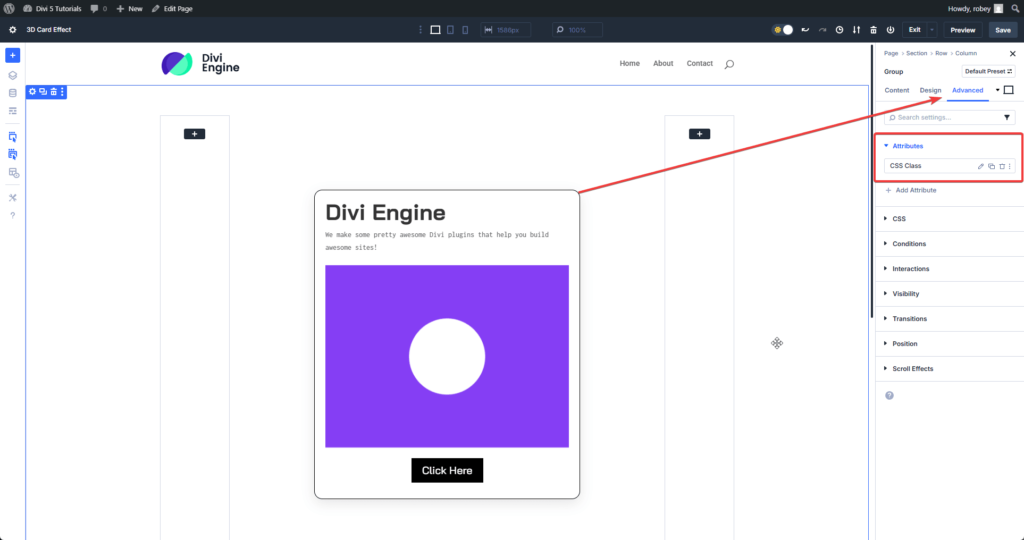Viewport: 1024px width, 540px height.
Task: Open the WordPress logo menu
Action: 9,8
